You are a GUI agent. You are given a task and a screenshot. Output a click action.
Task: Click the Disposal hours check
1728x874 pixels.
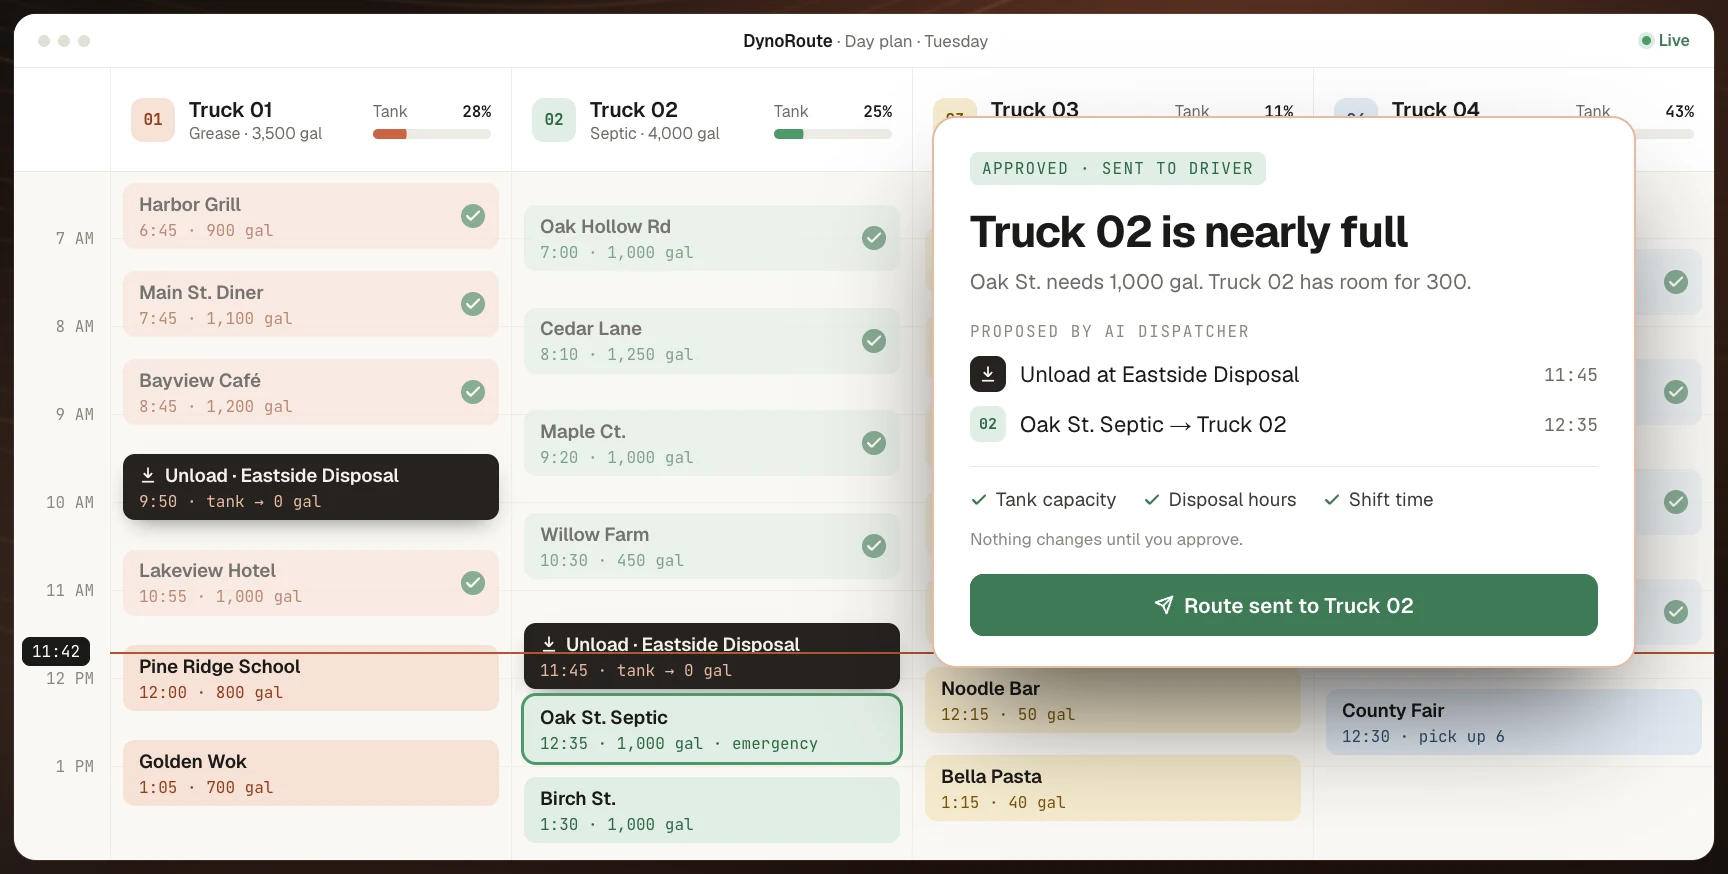[x=1220, y=500]
